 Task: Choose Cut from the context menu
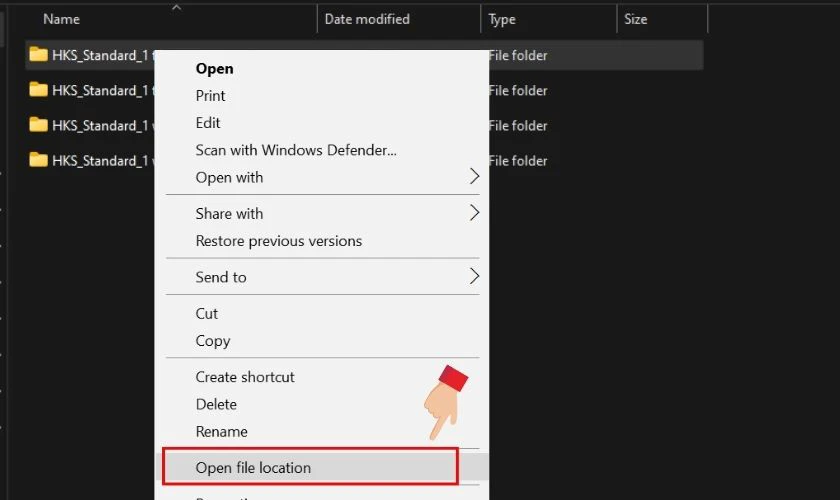207,314
